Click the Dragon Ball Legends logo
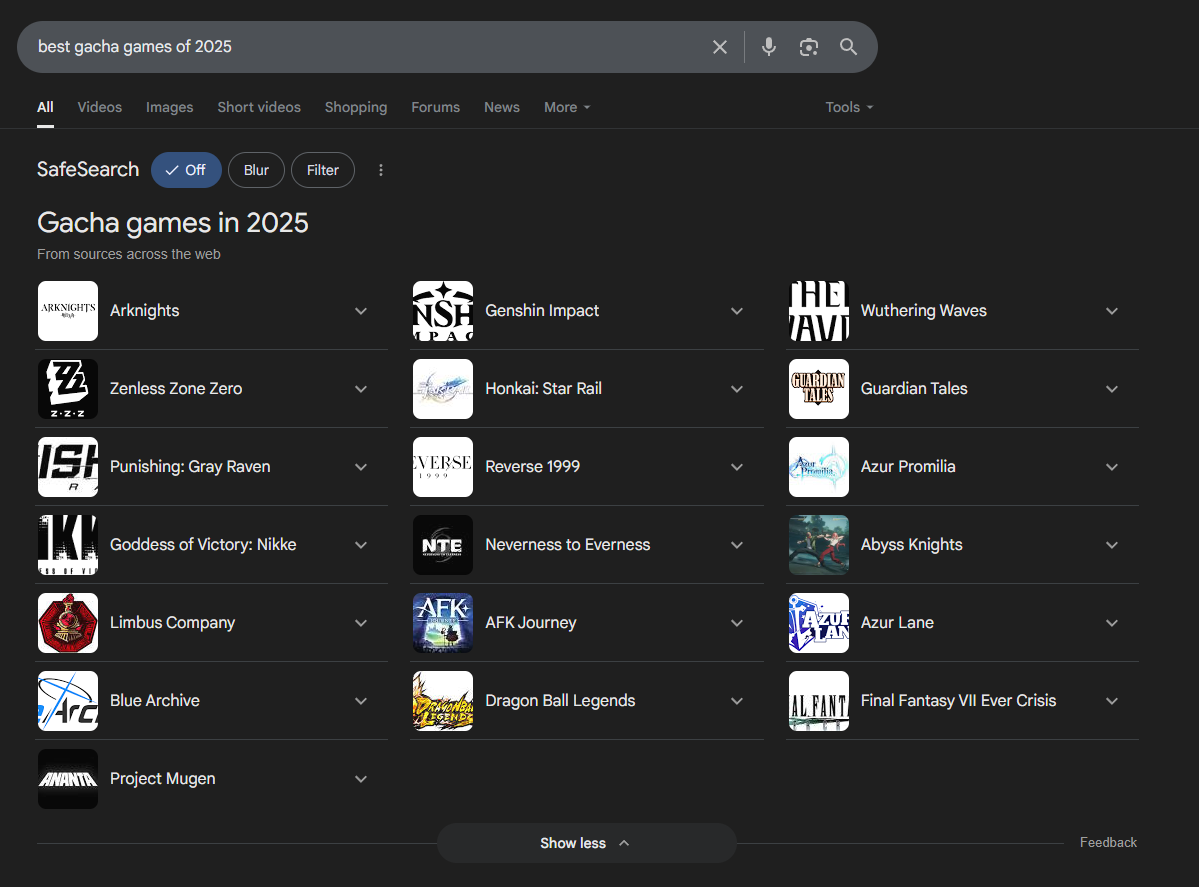Image resolution: width=1199 pixels, height=887 pixels. coord(443,700)
